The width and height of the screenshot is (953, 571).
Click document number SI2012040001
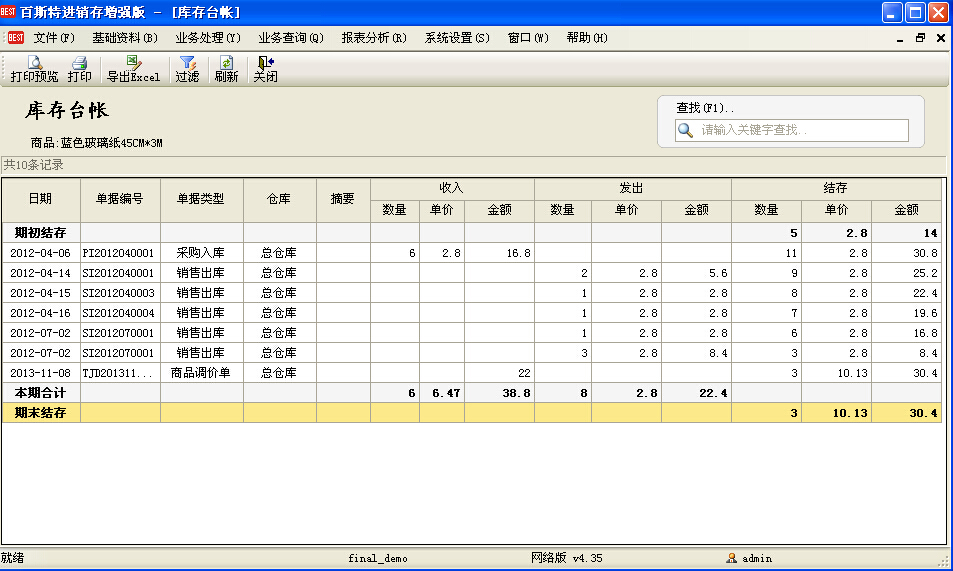tap(119, 273)
